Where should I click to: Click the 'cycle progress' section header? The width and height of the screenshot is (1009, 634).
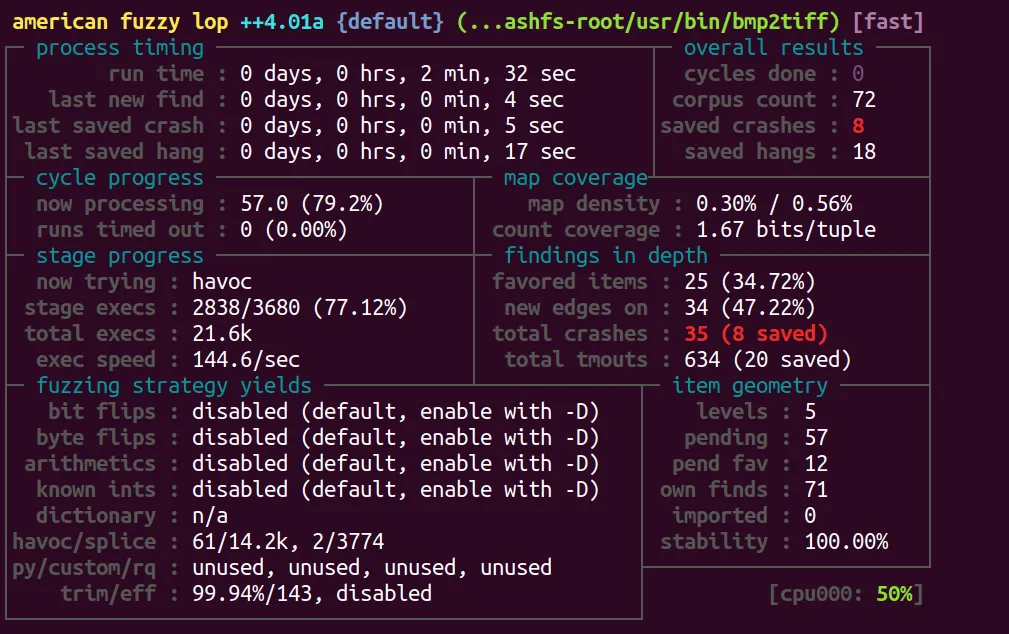click(x=119, y=178)
